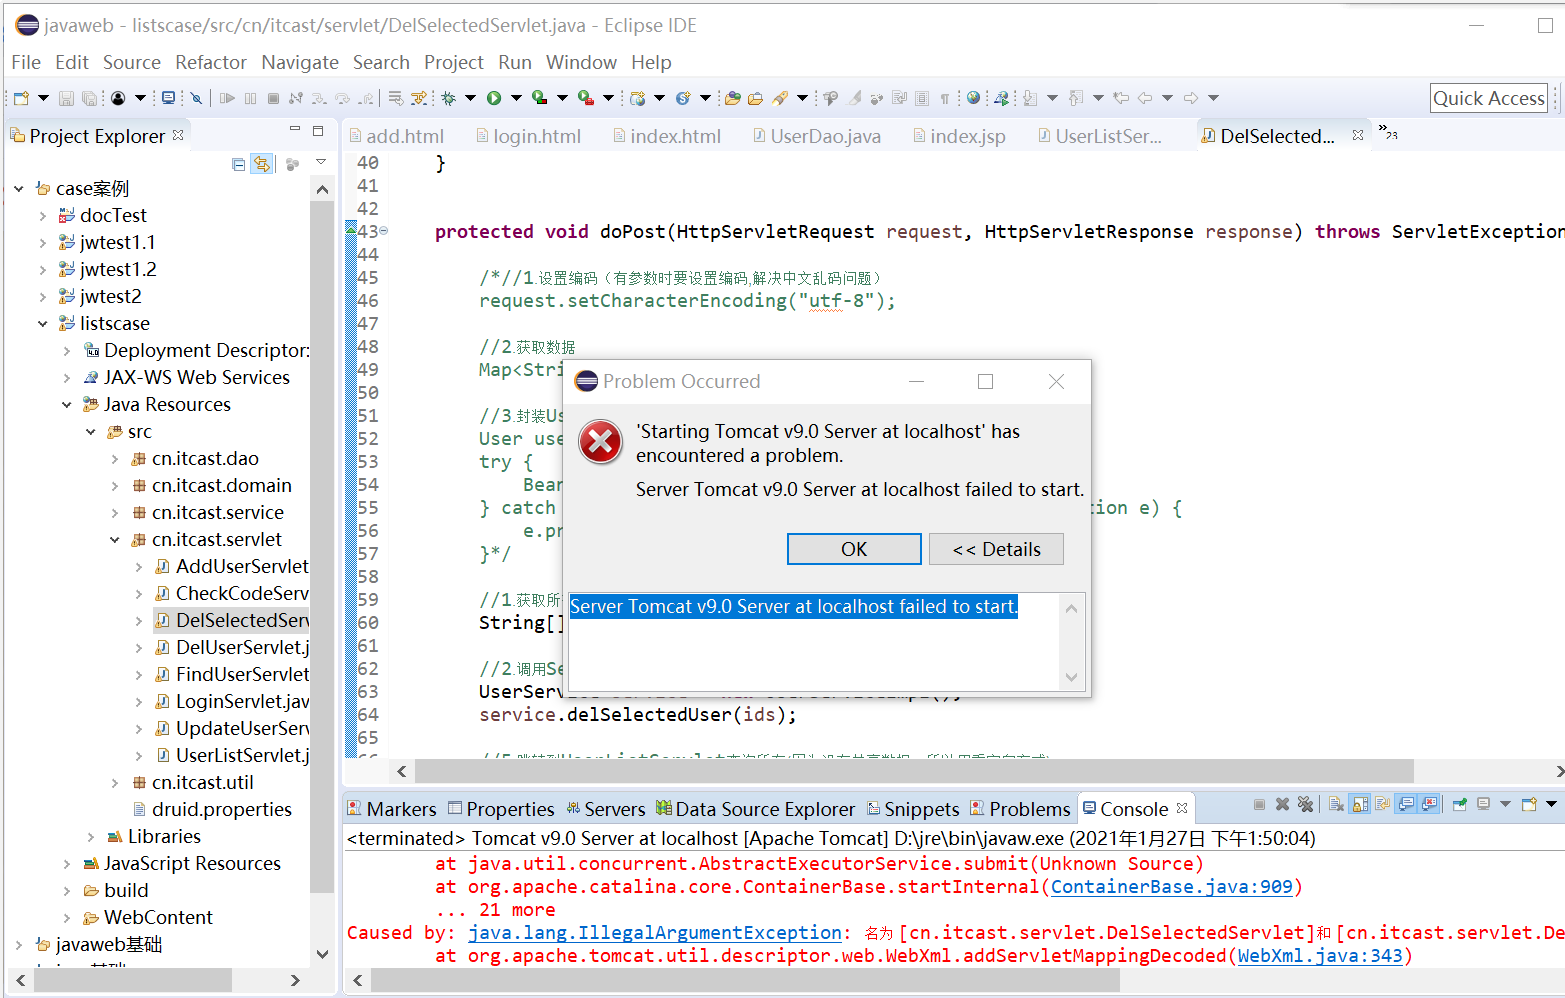Click the ContainerBase.java:909 link in Console
This screenshot has height=998, width=1565.
pos(1172,887)
